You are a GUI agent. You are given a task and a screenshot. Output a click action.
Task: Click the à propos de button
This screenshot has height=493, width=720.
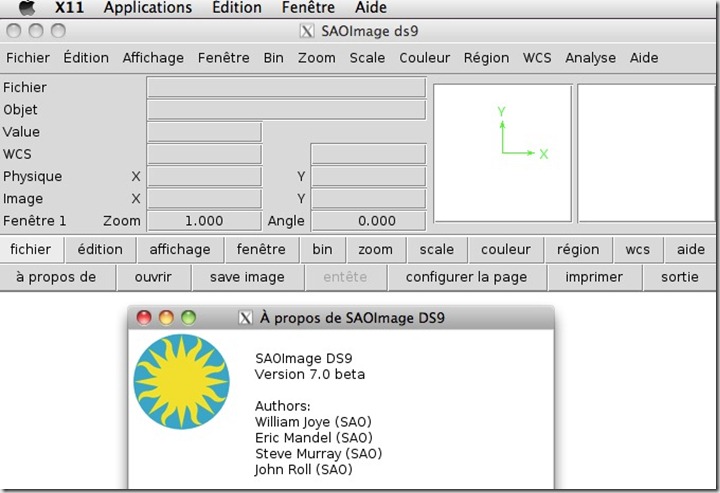[56, 277]
